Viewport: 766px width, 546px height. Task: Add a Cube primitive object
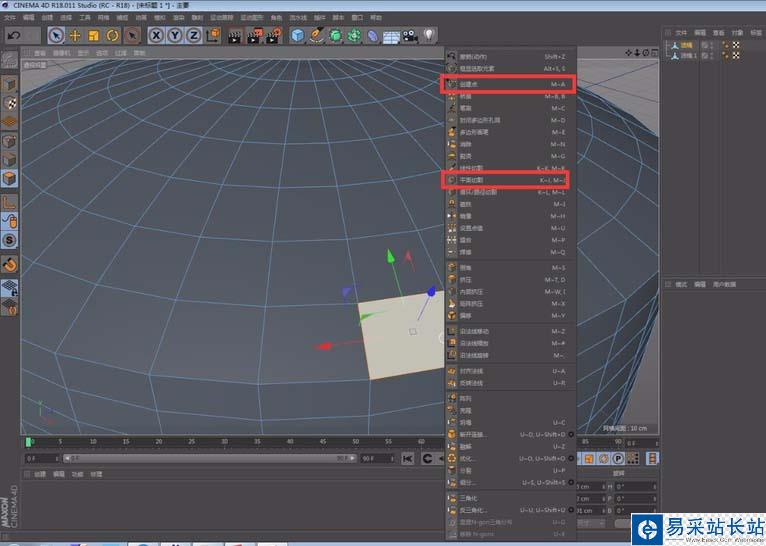coord(298,35)
